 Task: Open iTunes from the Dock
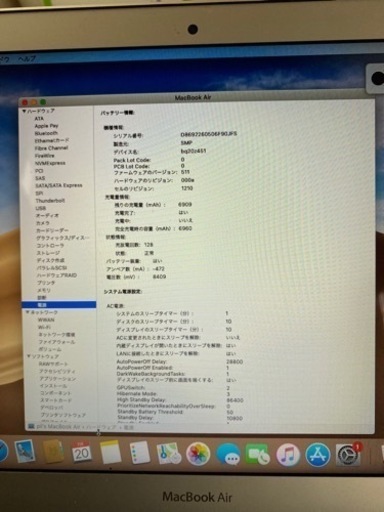288,454
